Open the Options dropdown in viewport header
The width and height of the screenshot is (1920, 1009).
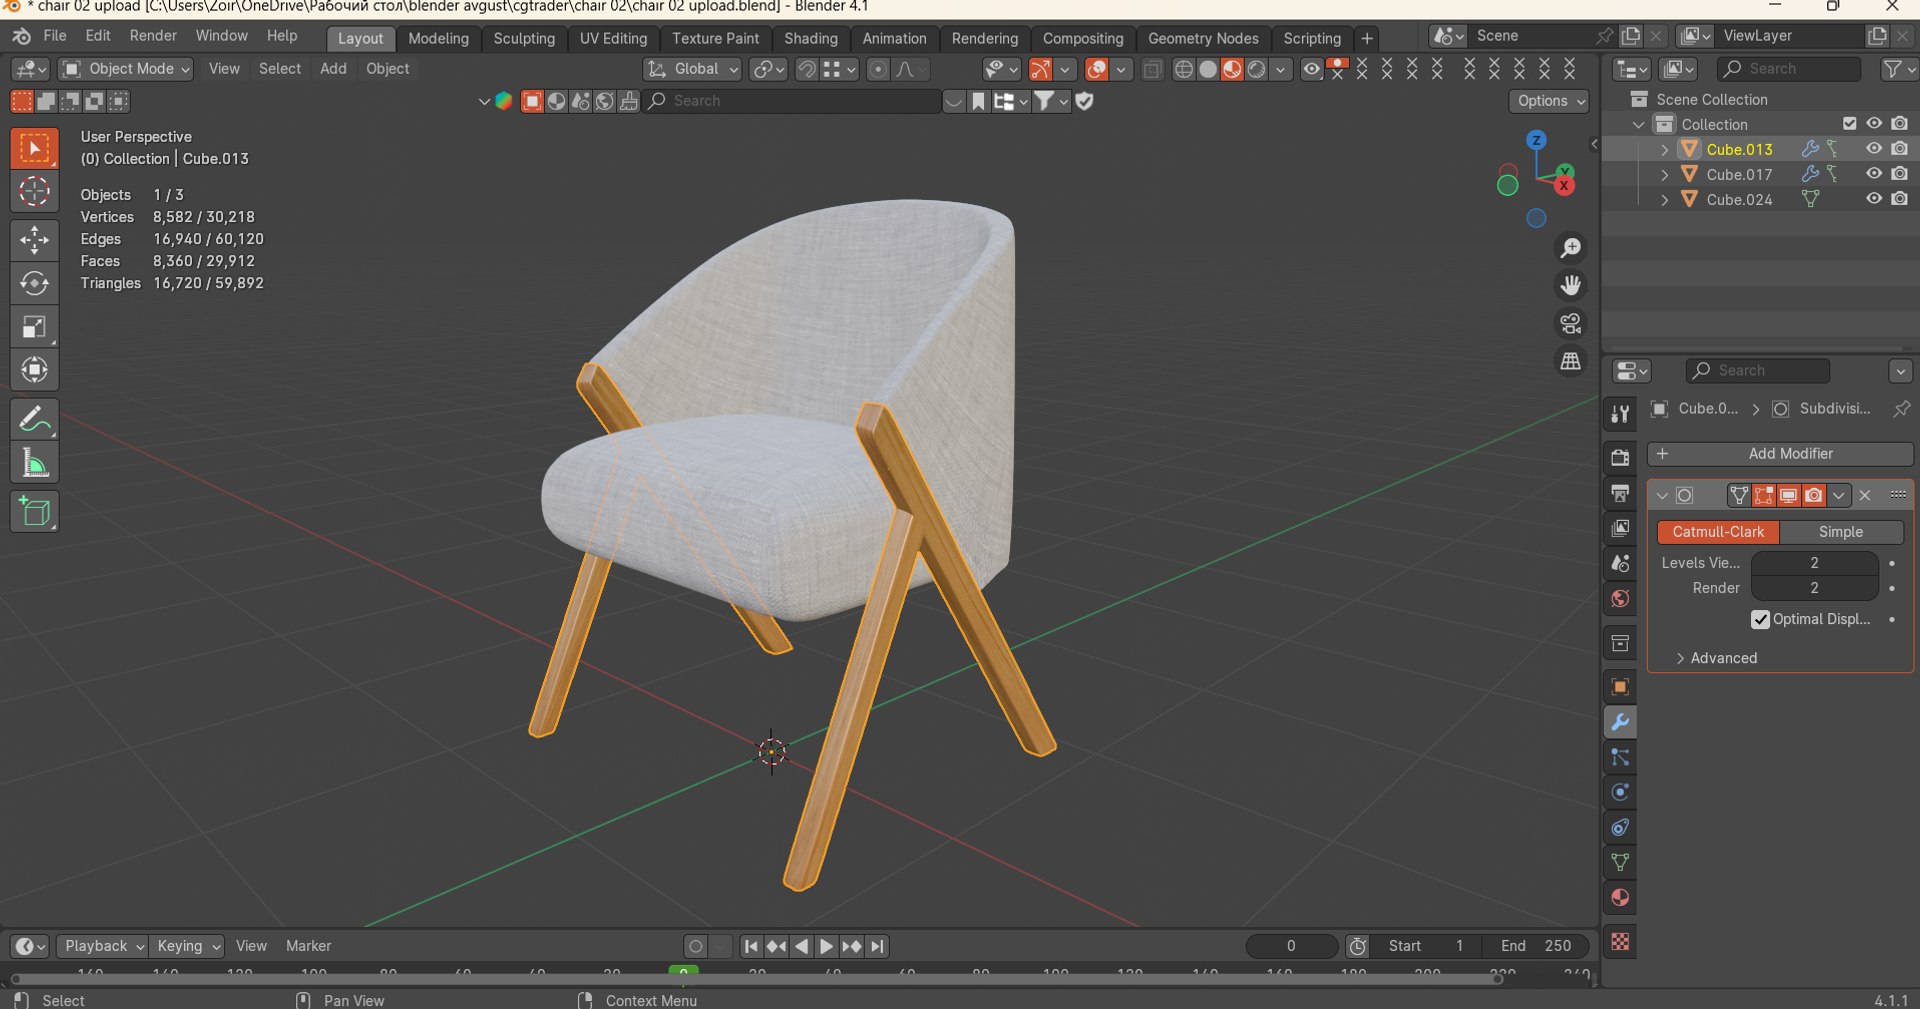1549,101
